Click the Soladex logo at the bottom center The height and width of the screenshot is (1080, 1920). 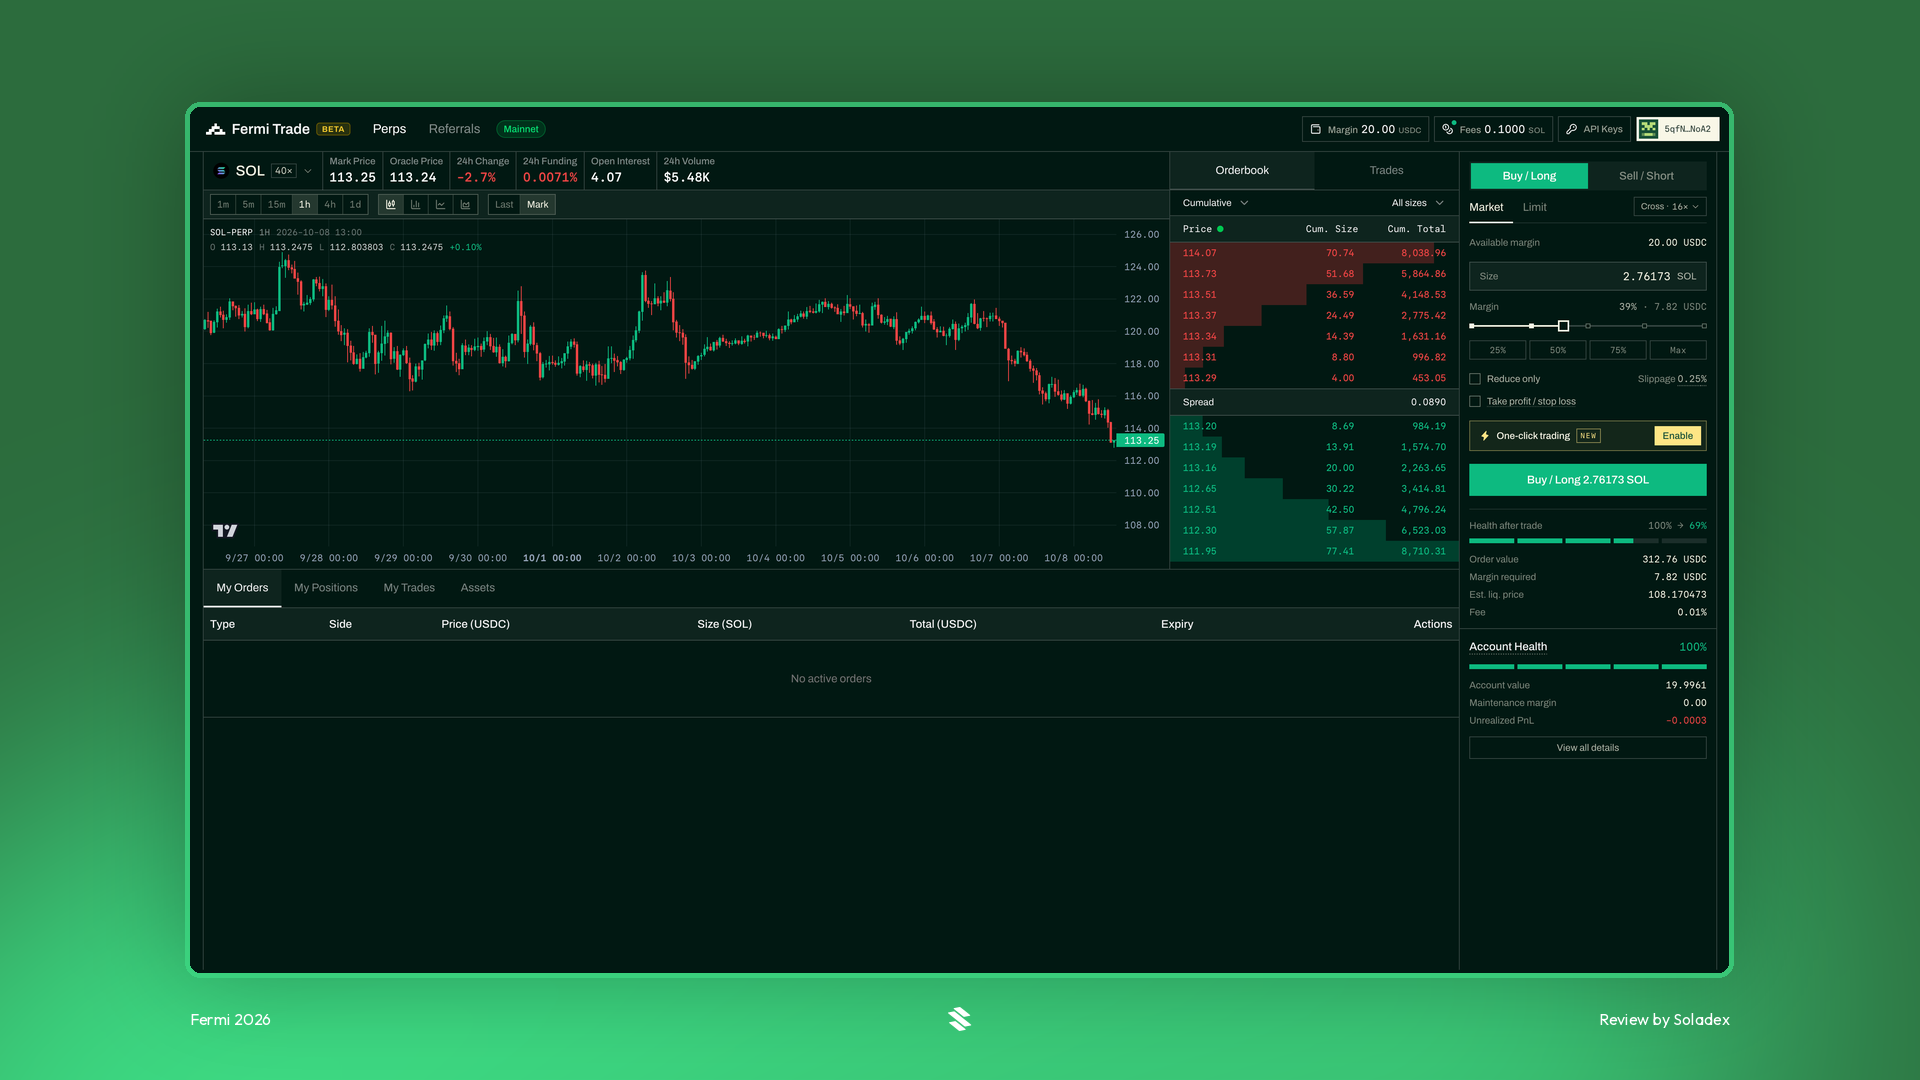coord(959,1019)
